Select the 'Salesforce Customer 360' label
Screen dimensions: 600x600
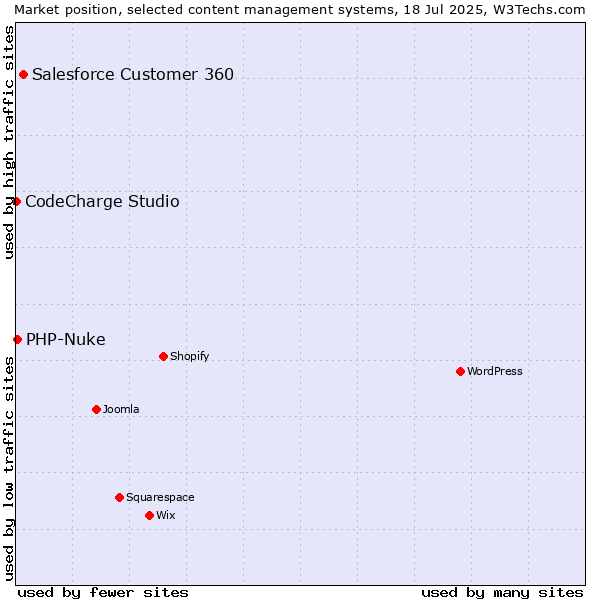pos(133,74)
